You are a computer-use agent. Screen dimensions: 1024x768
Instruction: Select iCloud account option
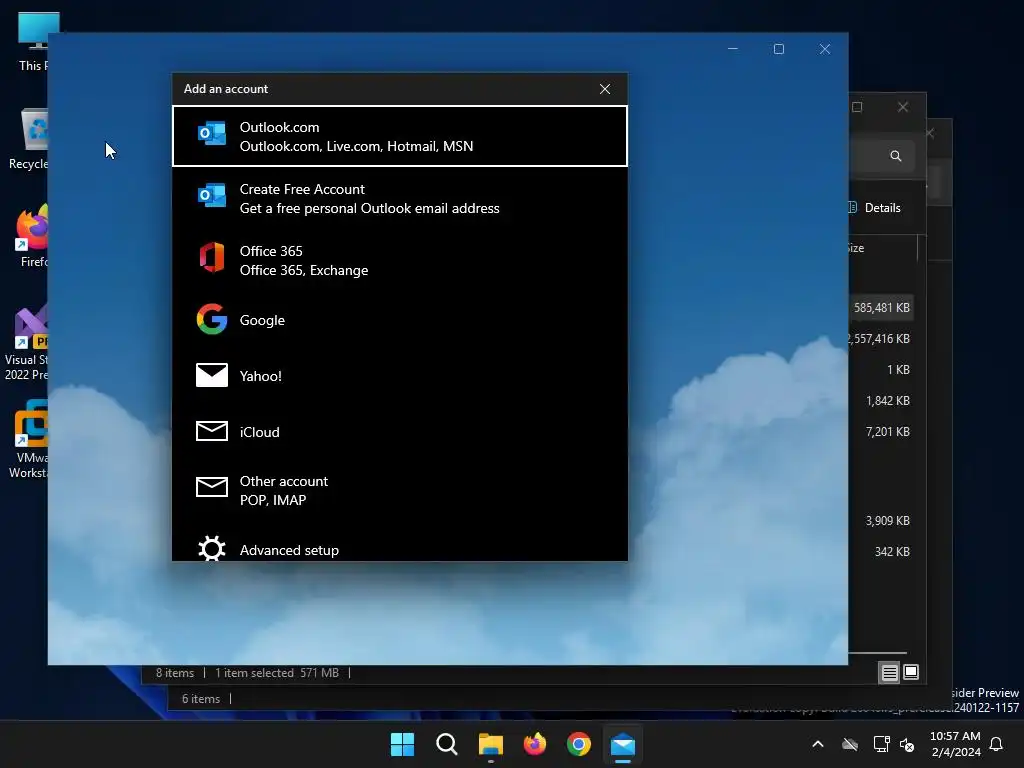(x=400, y=432)
